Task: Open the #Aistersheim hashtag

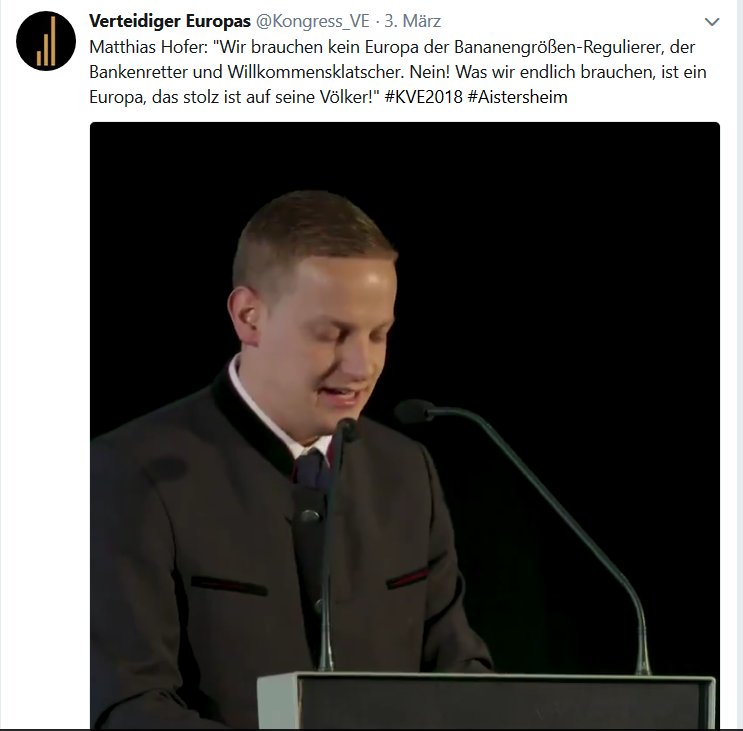Action: tap(517, 97)
